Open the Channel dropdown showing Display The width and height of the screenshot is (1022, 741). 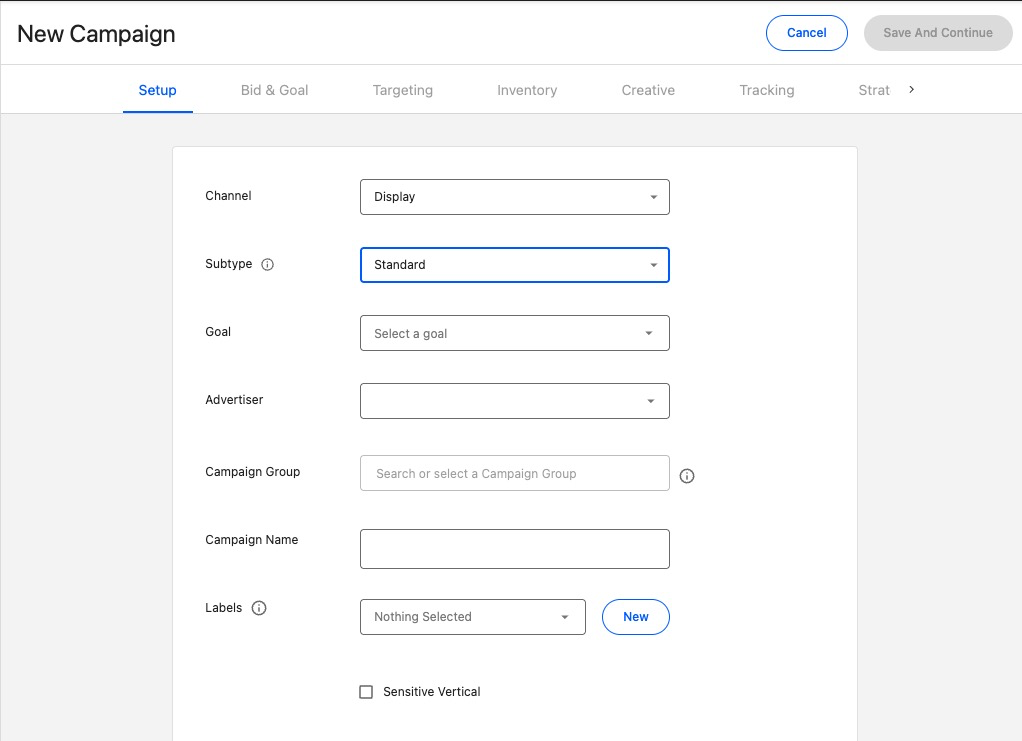[514, 197]
